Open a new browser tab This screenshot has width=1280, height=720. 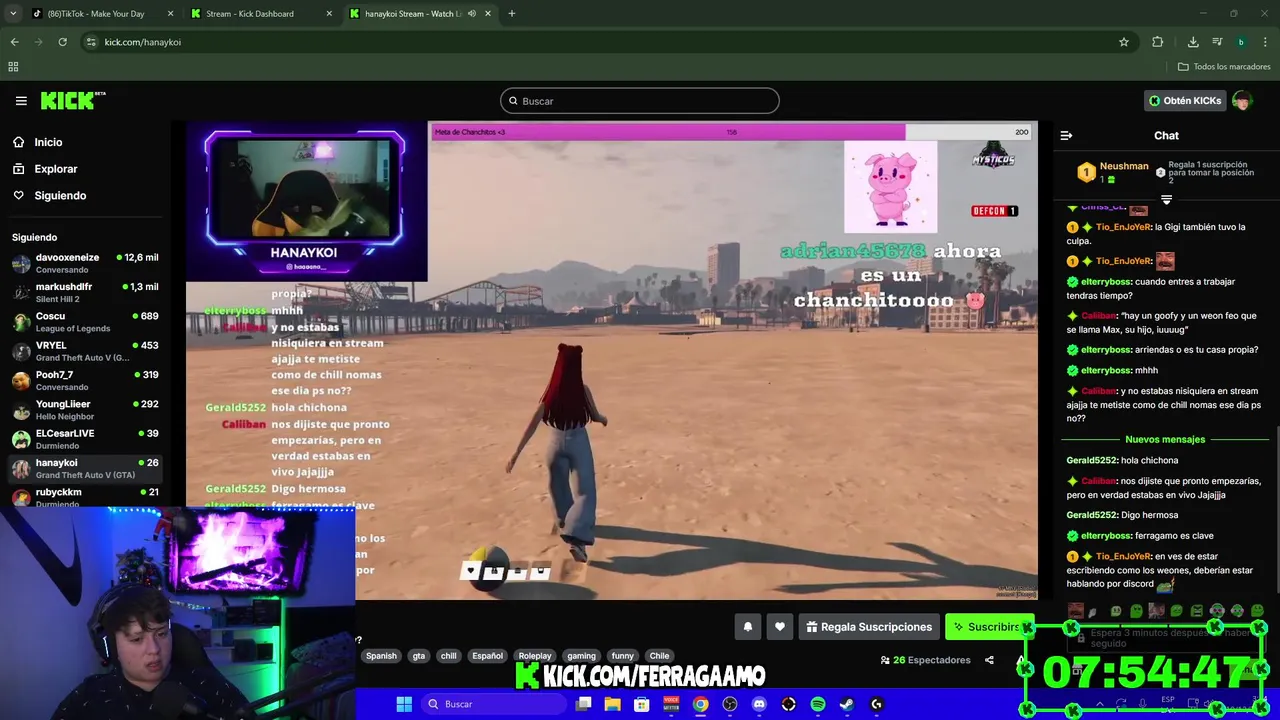click(511, 14)
